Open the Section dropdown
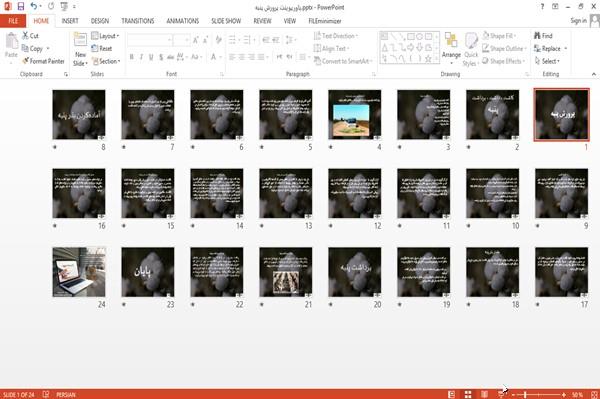This screenshot has width=600, height=399. point(106,61)
